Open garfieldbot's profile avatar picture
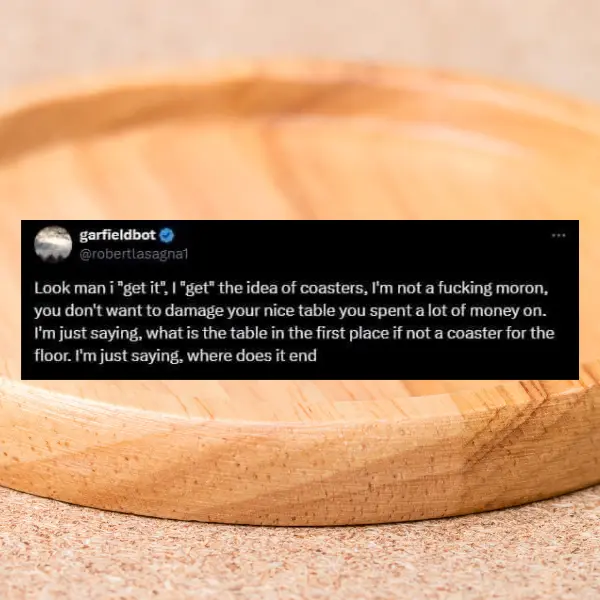Screen dimensions: 600x600 53,245
